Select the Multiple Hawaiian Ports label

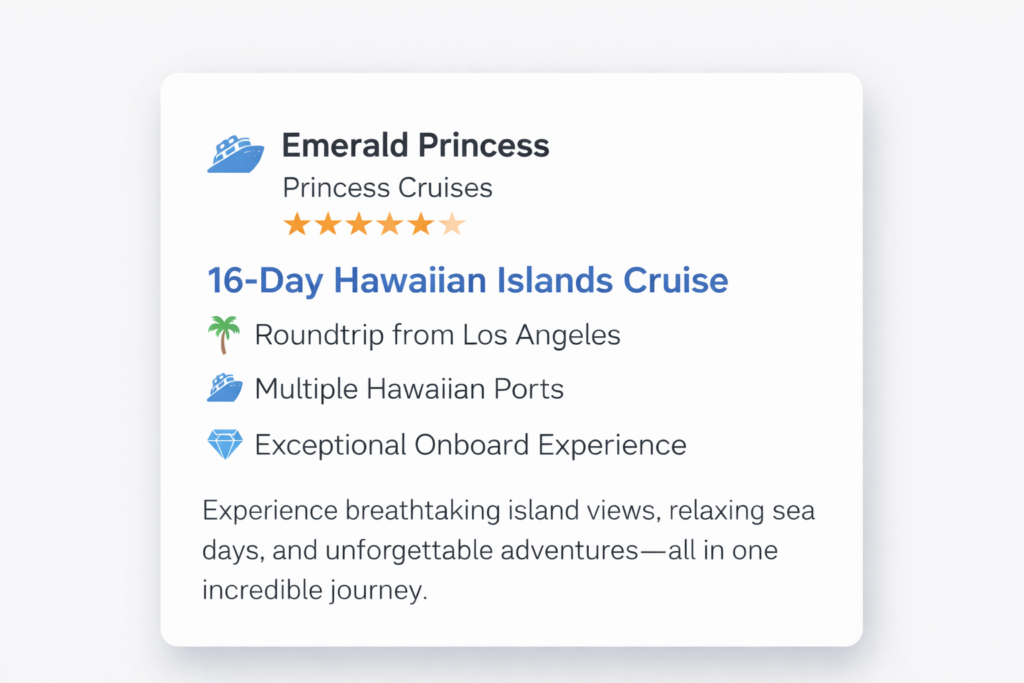click(409, 388)
